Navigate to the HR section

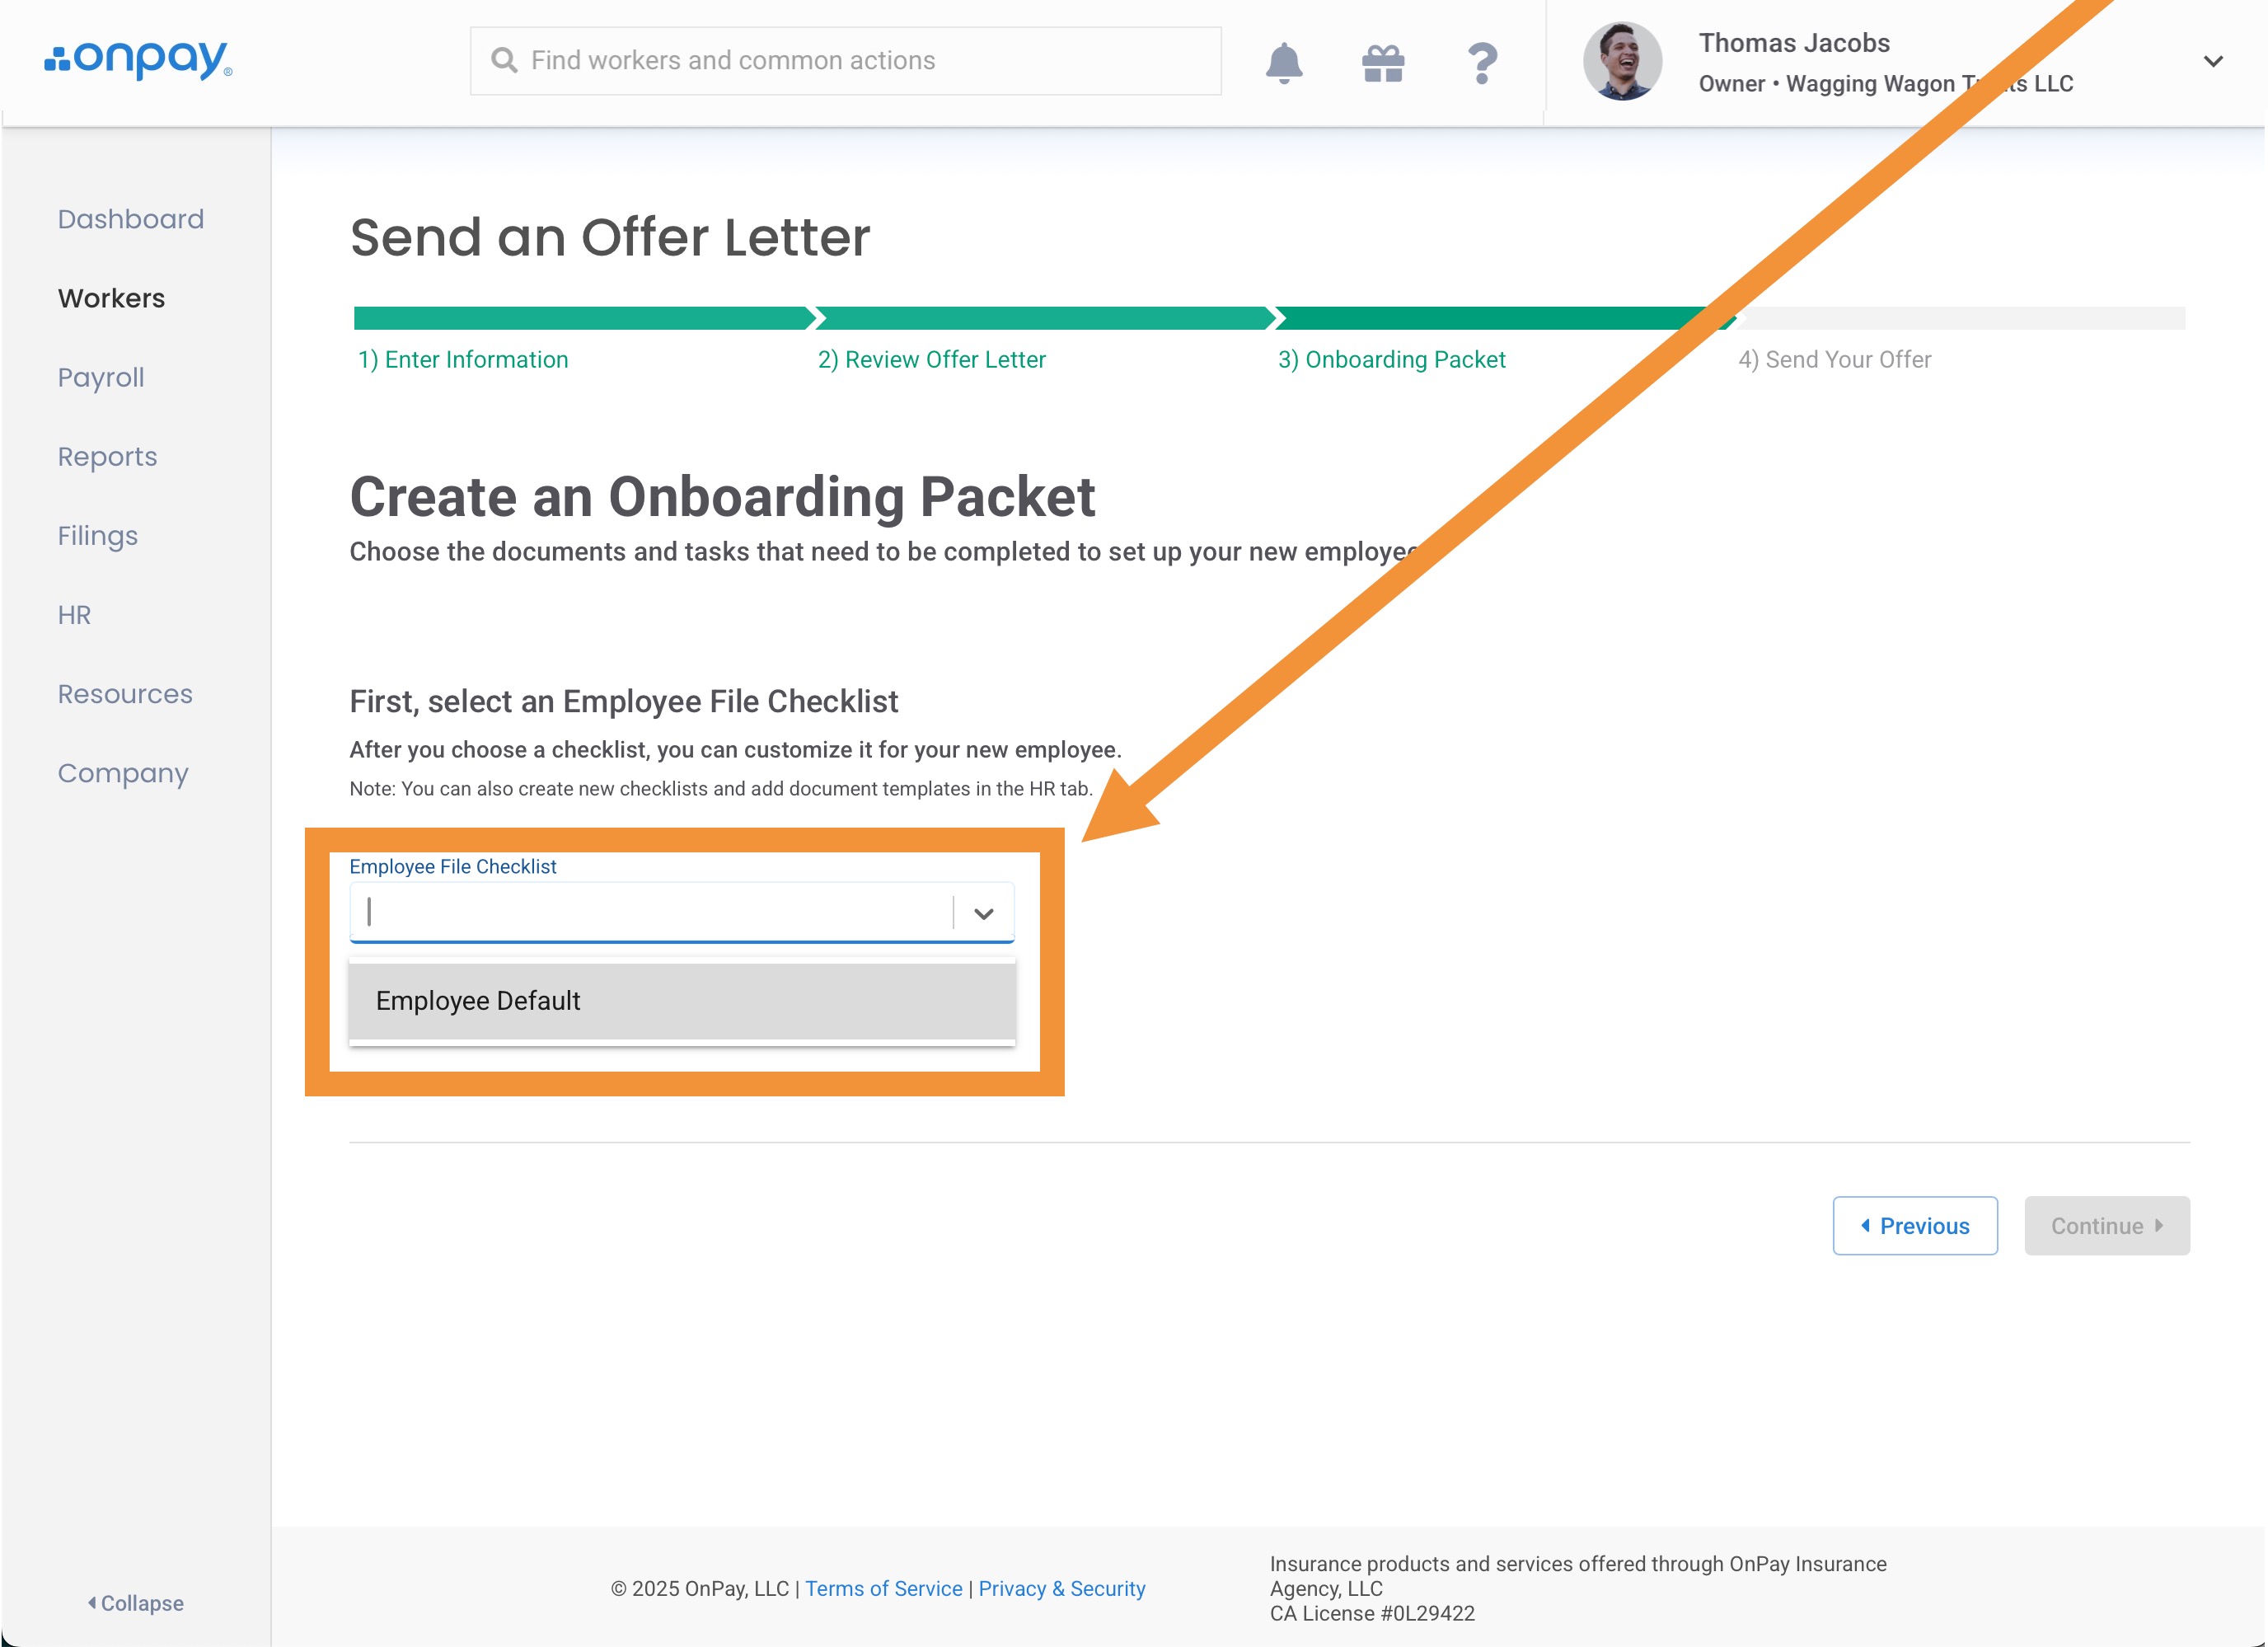tap(74, 615)
